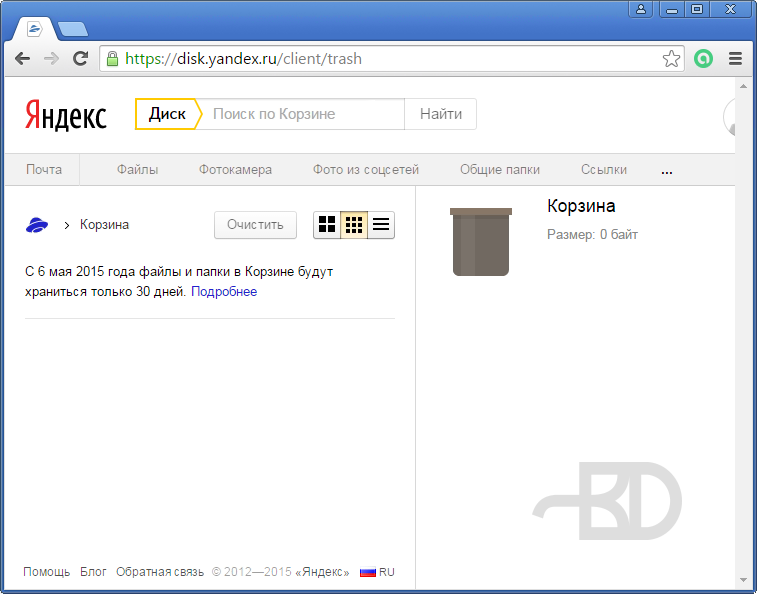Focus the Поиск по Корзине search field

pos(302,114)
